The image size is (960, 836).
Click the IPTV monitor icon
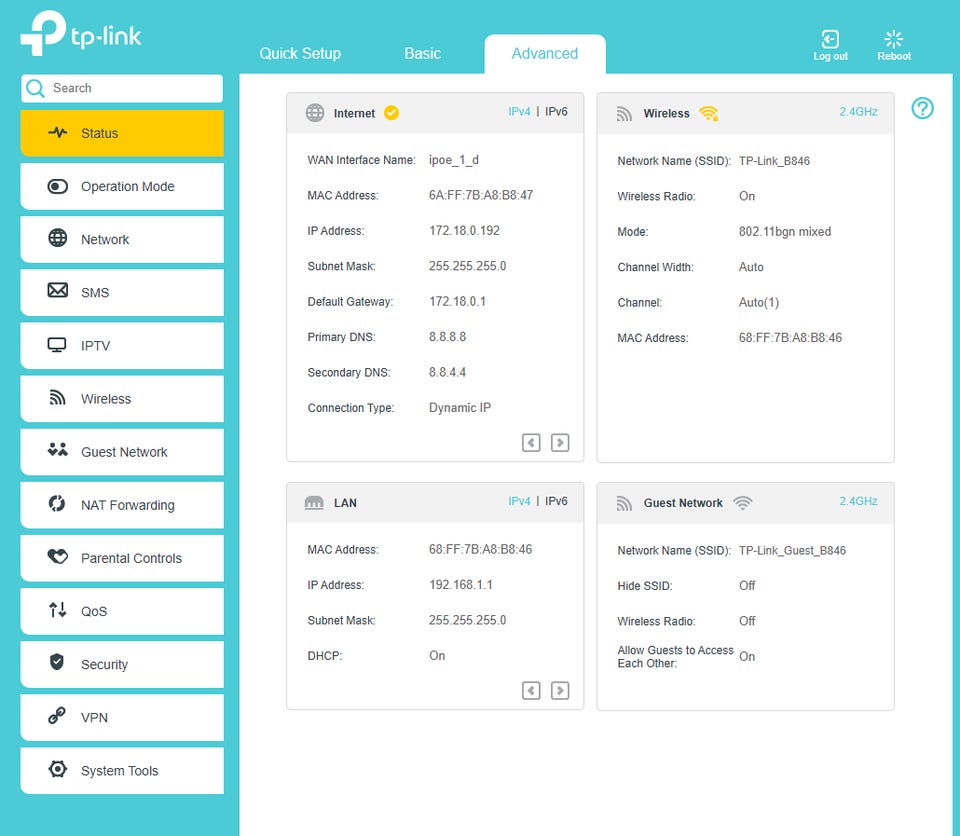tap(57, 345)
